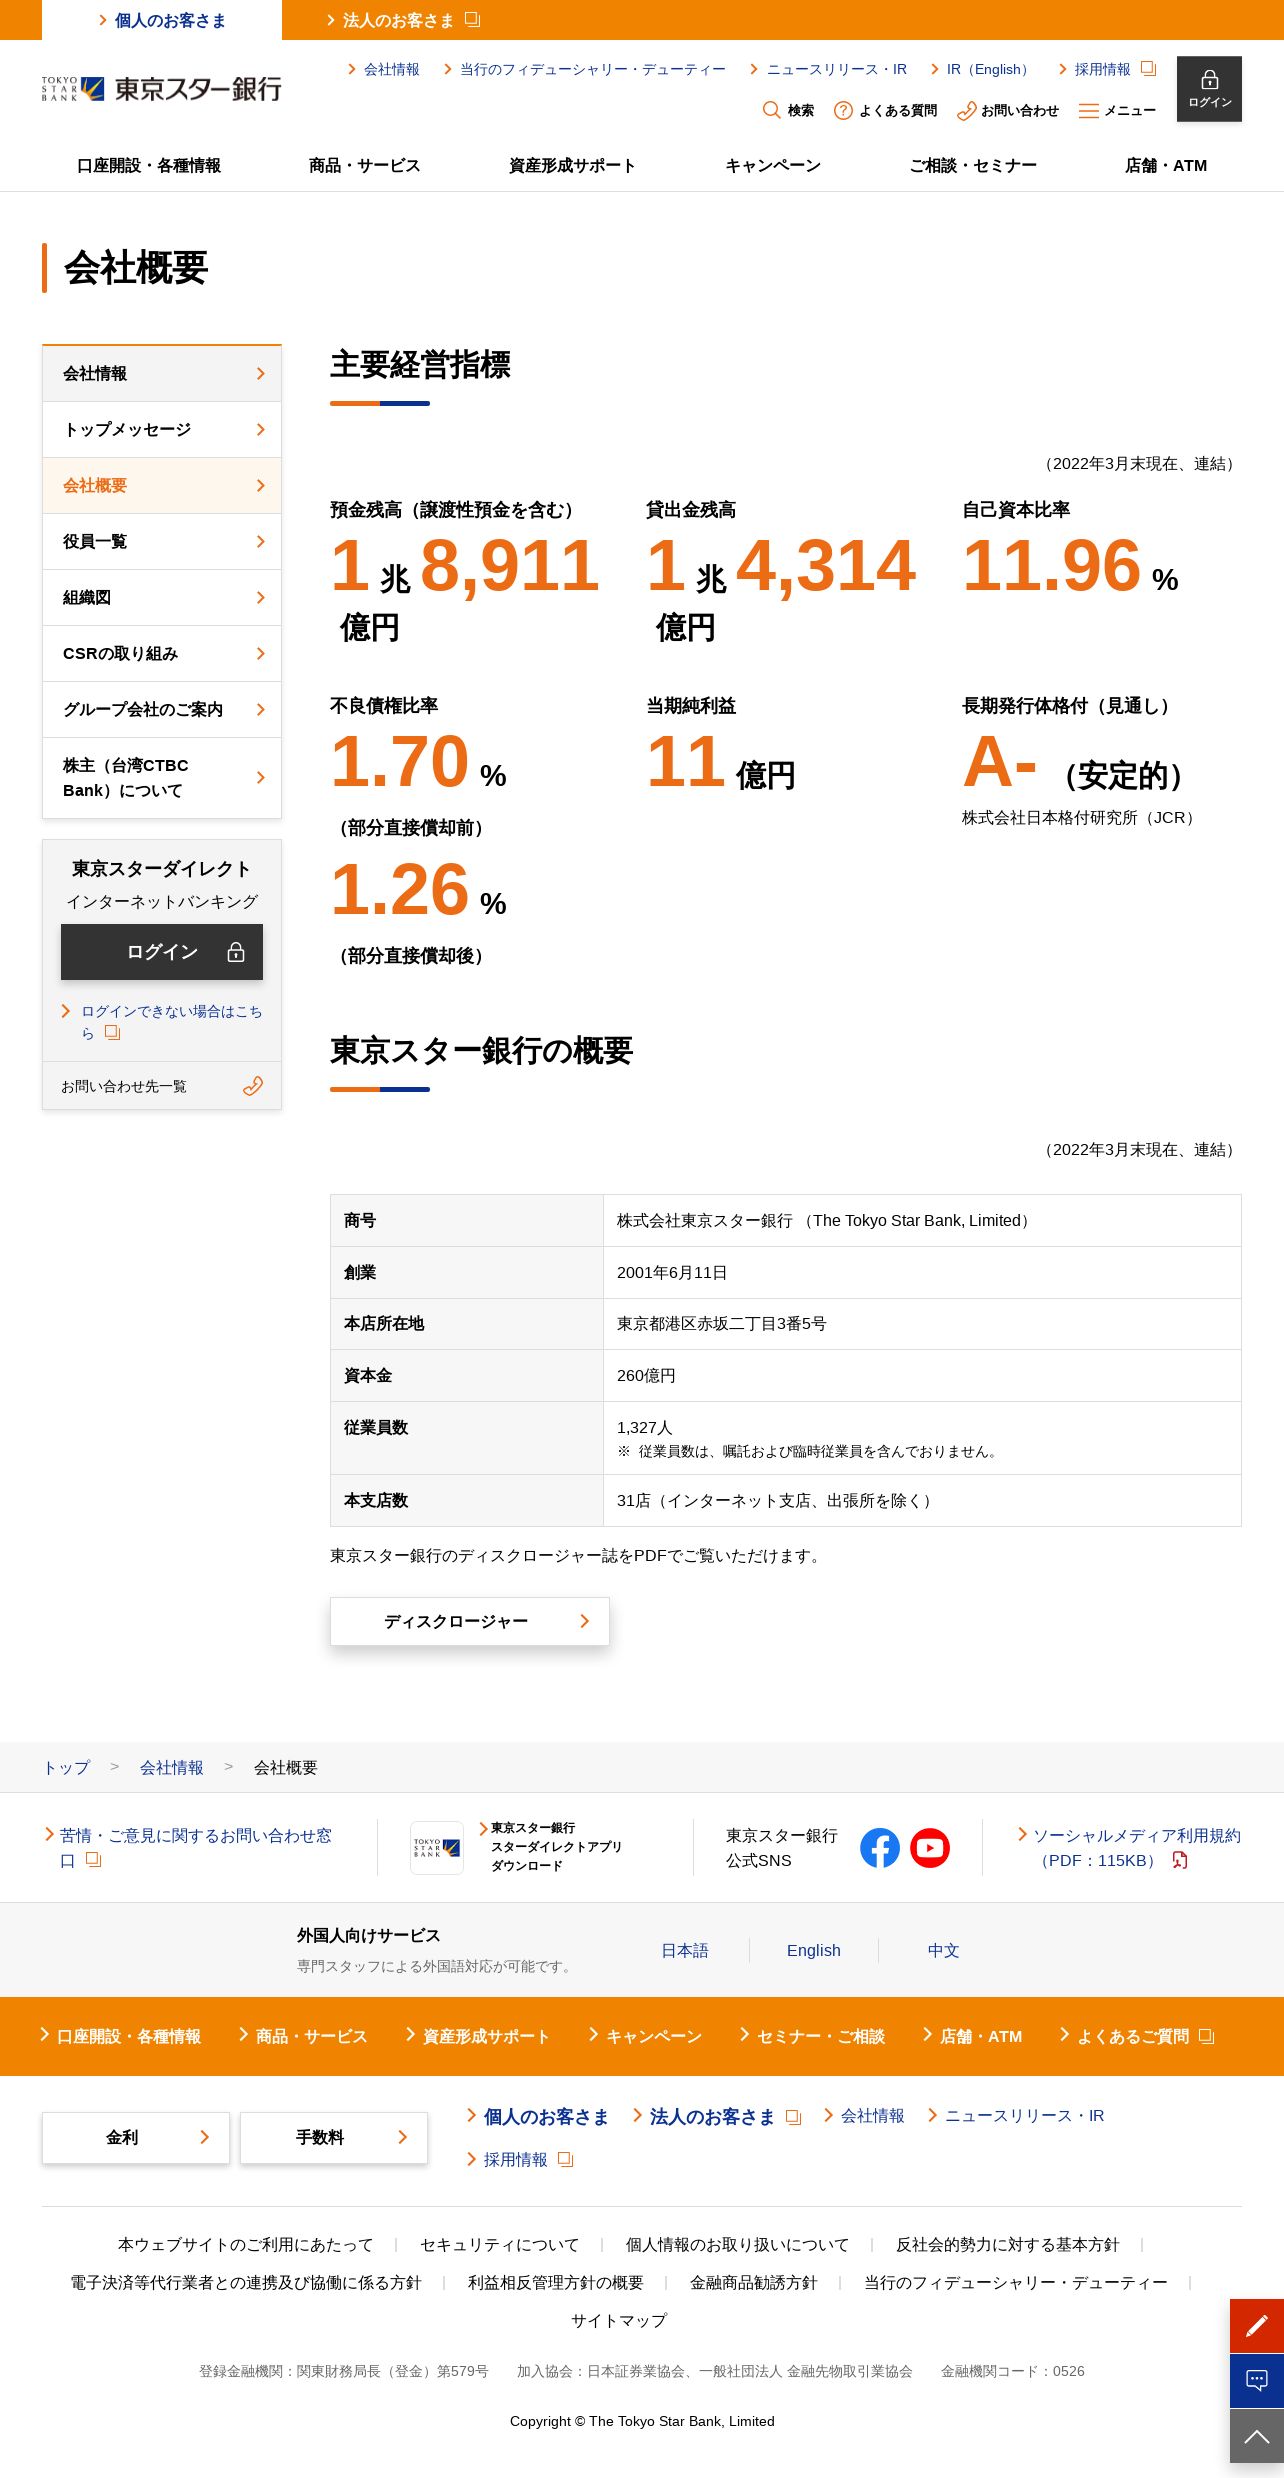Open 資産形成サポート main menu

pos(572,166)
